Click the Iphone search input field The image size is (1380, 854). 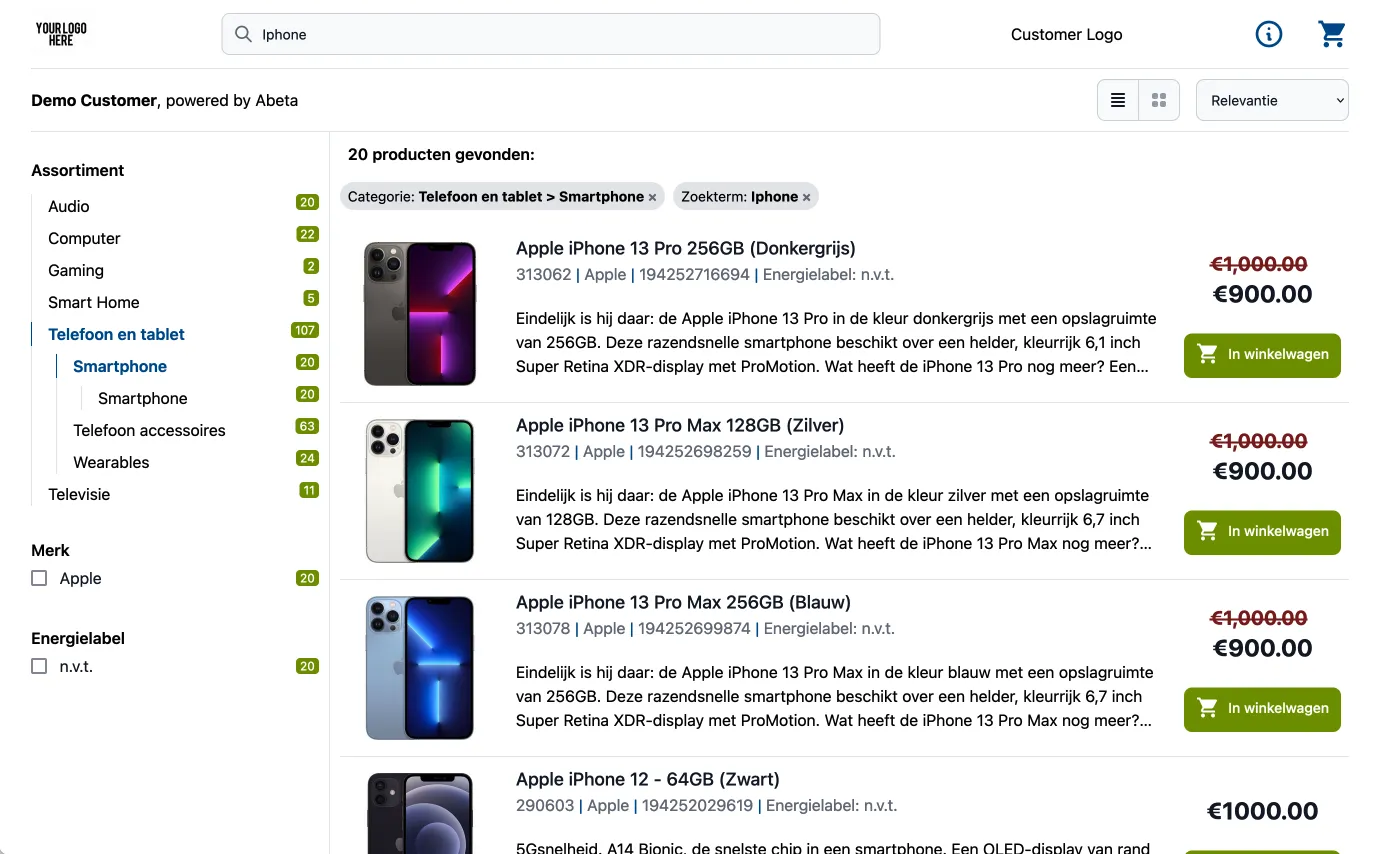(550, 34)
